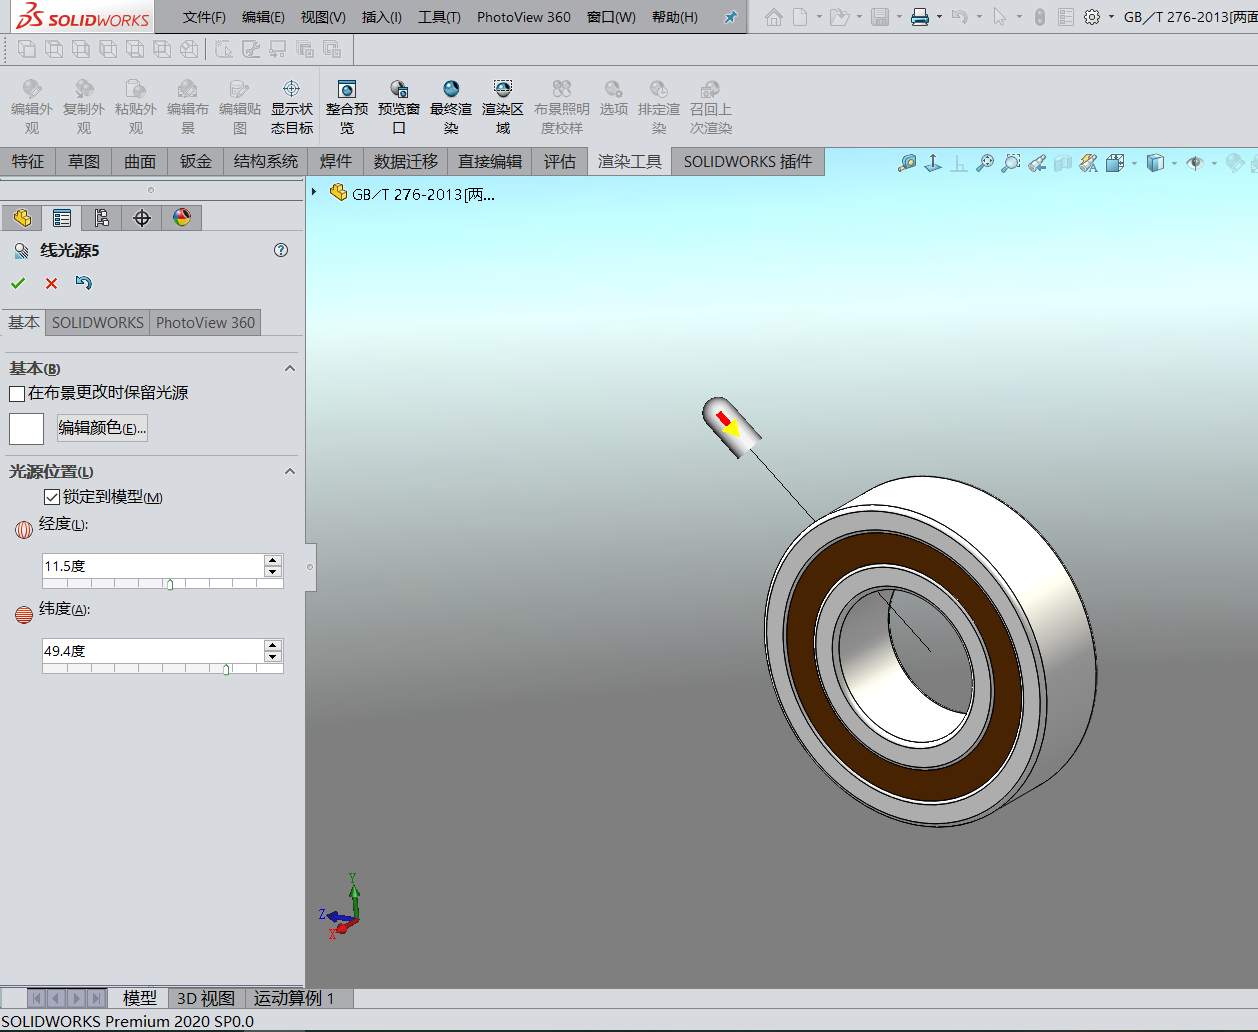
Task: Open the 排定渲染 (Schedule Render) tool
Action: [x=658, y=105]
